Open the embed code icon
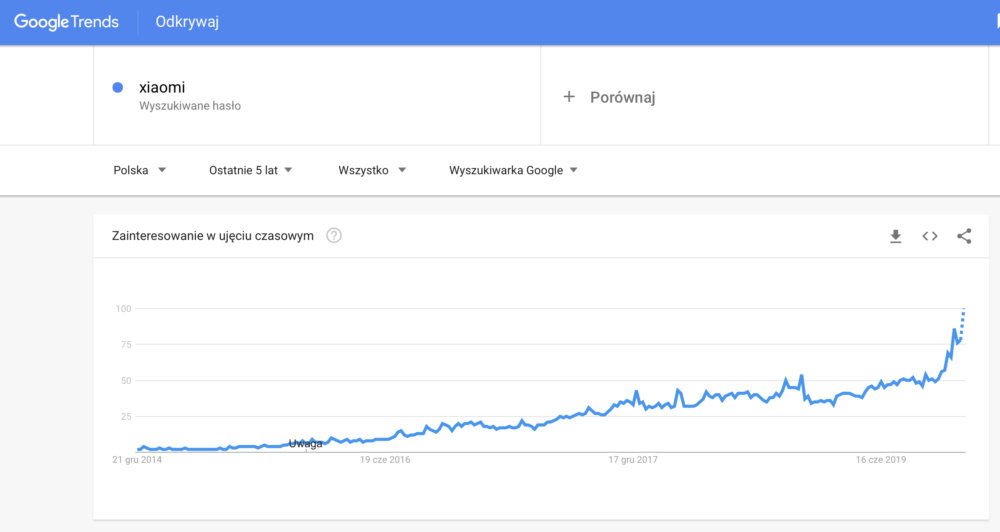The height and width of the screenshot is (532, 1000). pos(930,236)
